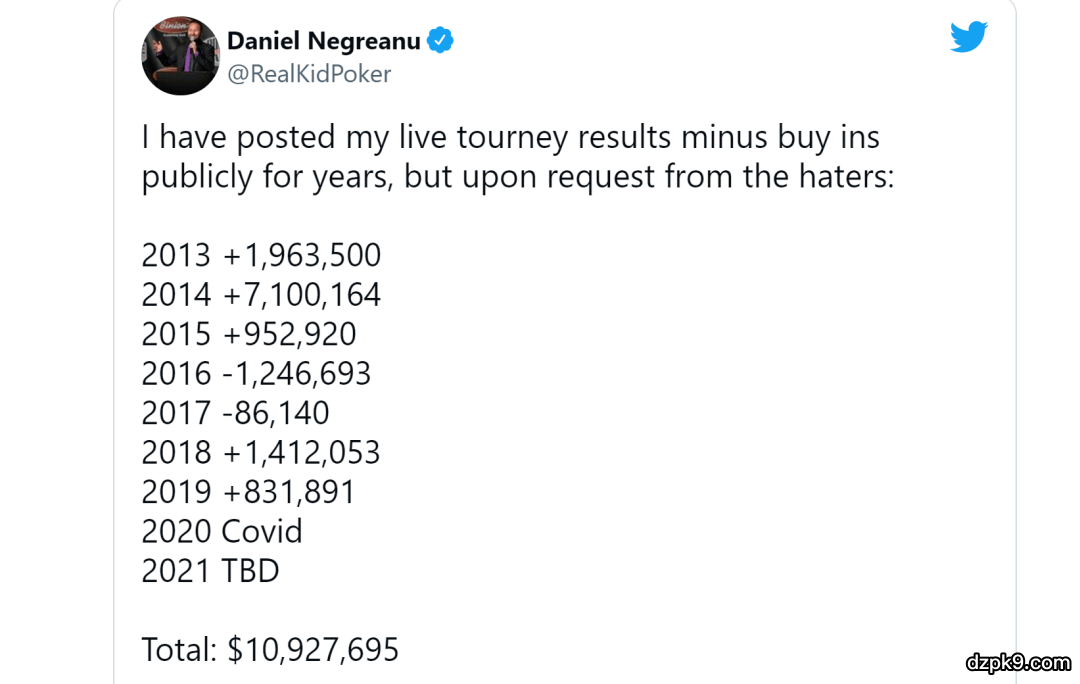Select the 2014 +7,100,164 line
The width and height of the screenshot is (1080, 684).
pos(261,295)
